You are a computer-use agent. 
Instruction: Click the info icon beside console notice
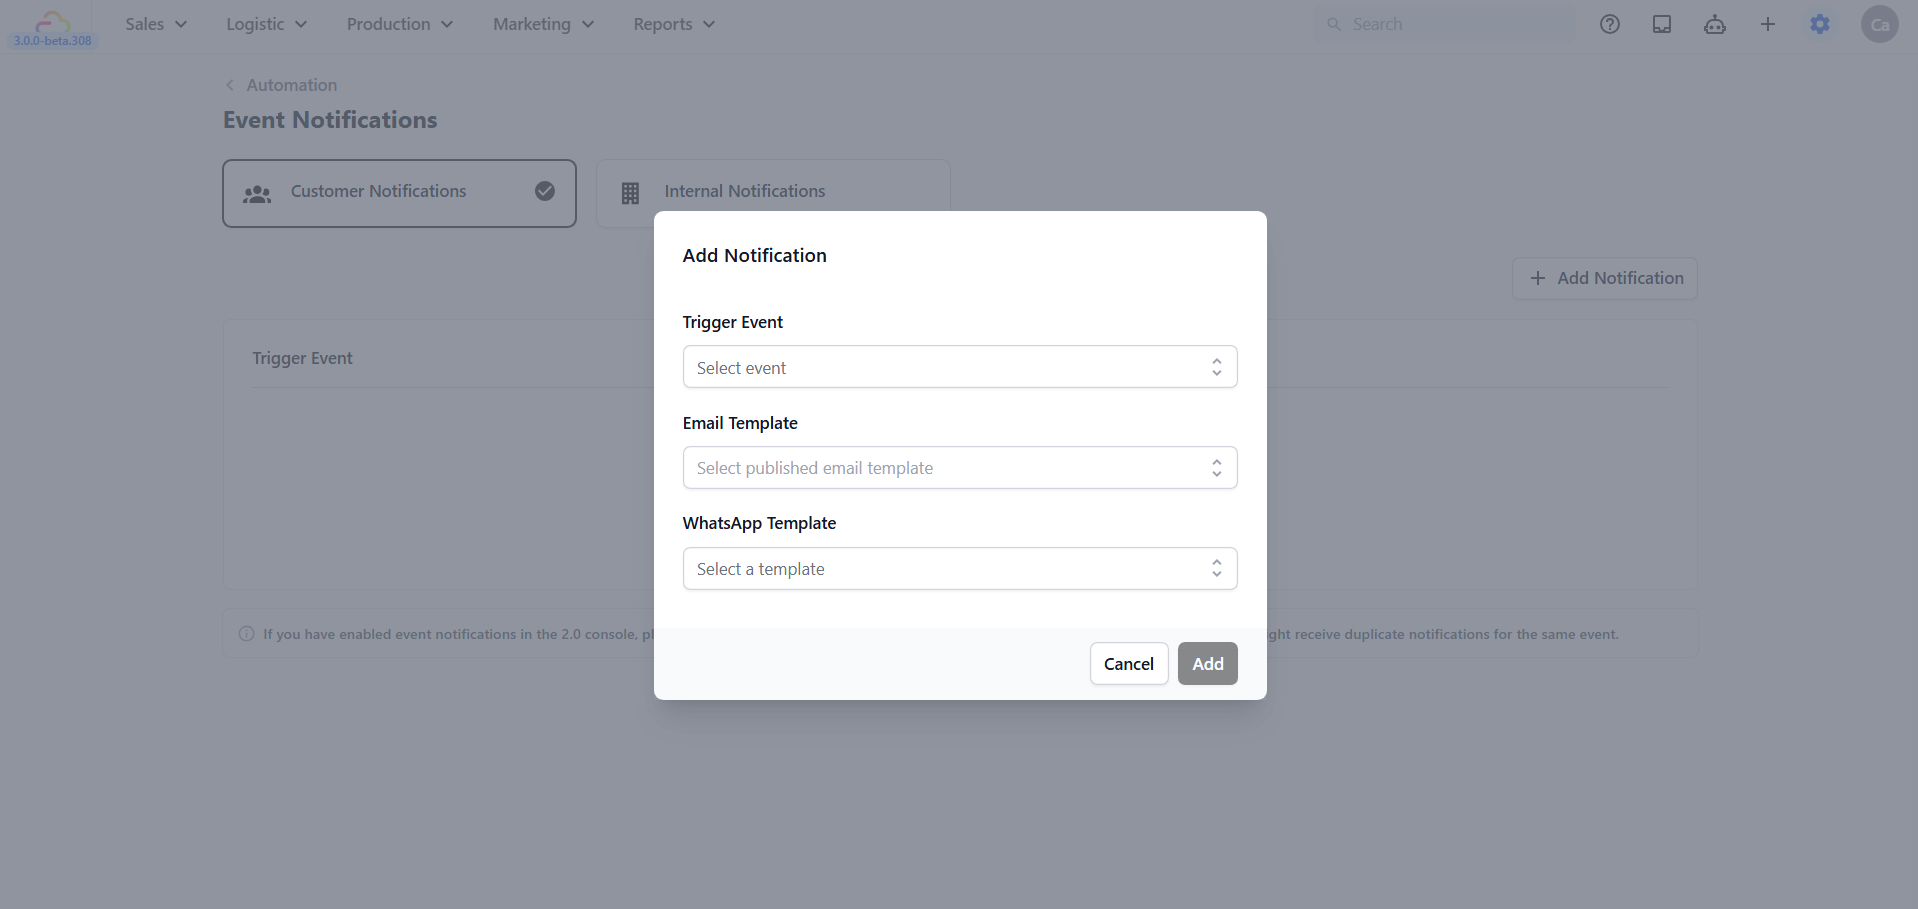pyautogui.click(x=247, y=634)
